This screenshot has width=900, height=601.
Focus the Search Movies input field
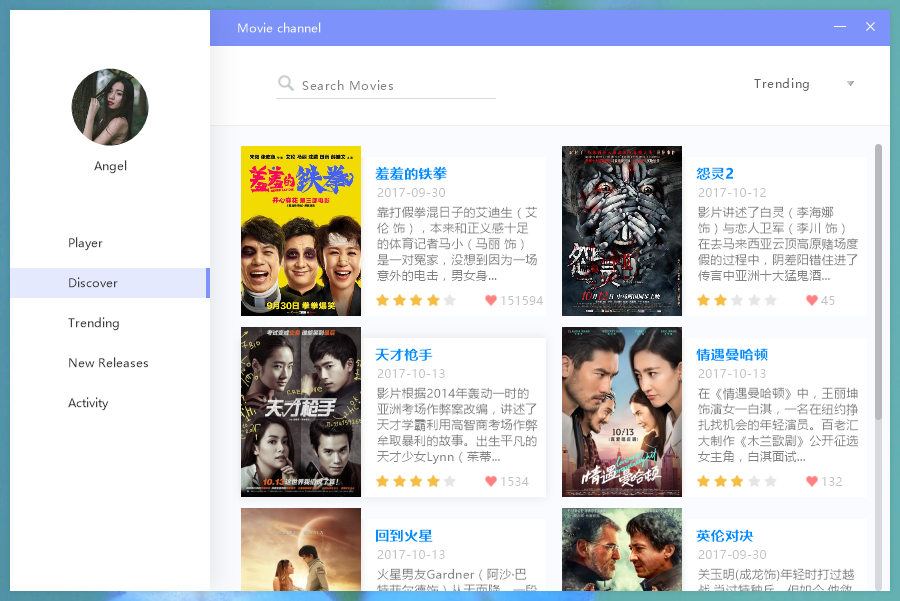point(386,86)
